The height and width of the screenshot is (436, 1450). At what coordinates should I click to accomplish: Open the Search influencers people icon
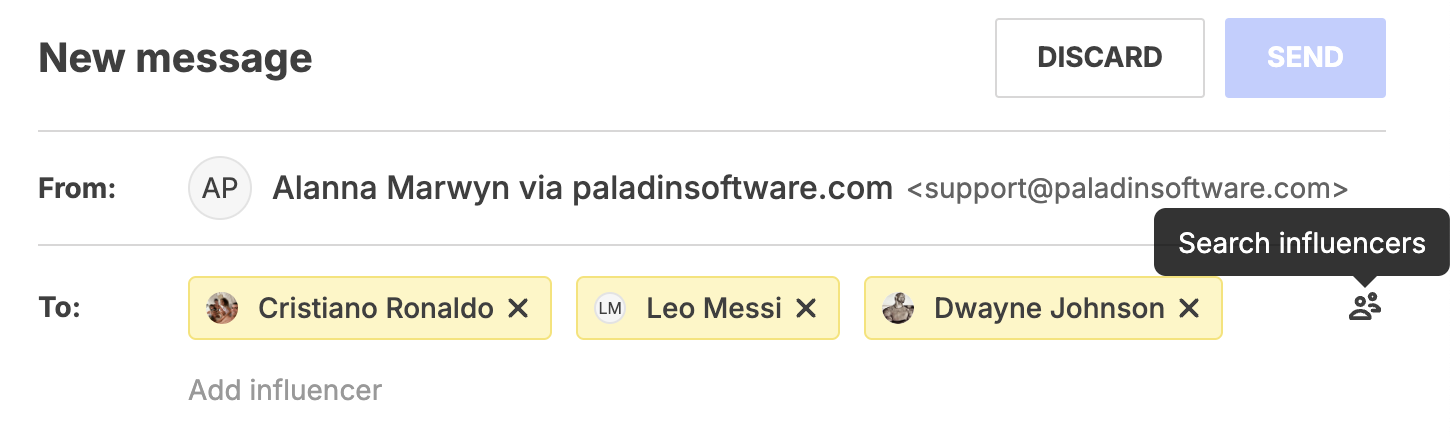(1364, 307)
